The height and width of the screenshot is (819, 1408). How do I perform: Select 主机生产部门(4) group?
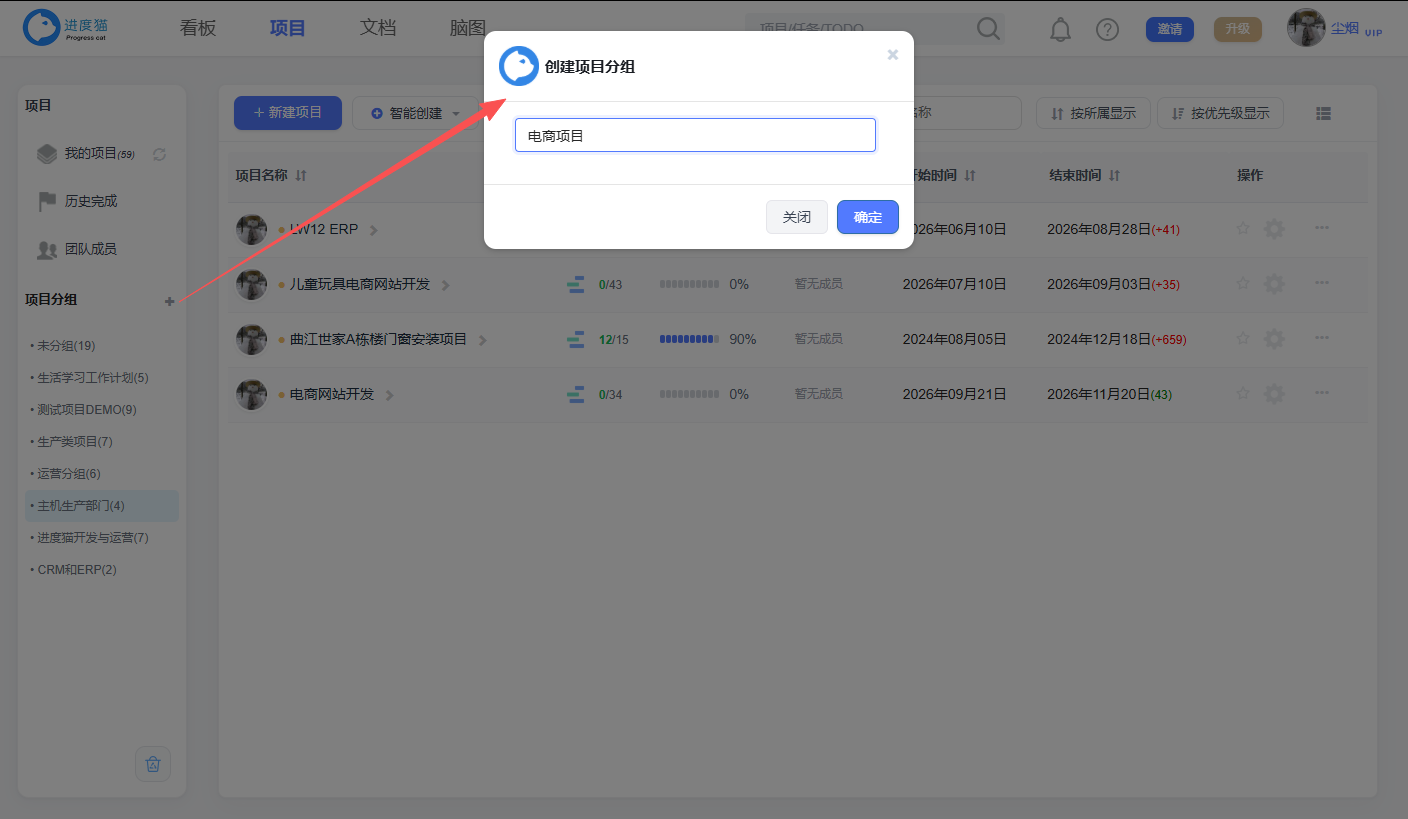pyautogui.click(x=102, y=506)
